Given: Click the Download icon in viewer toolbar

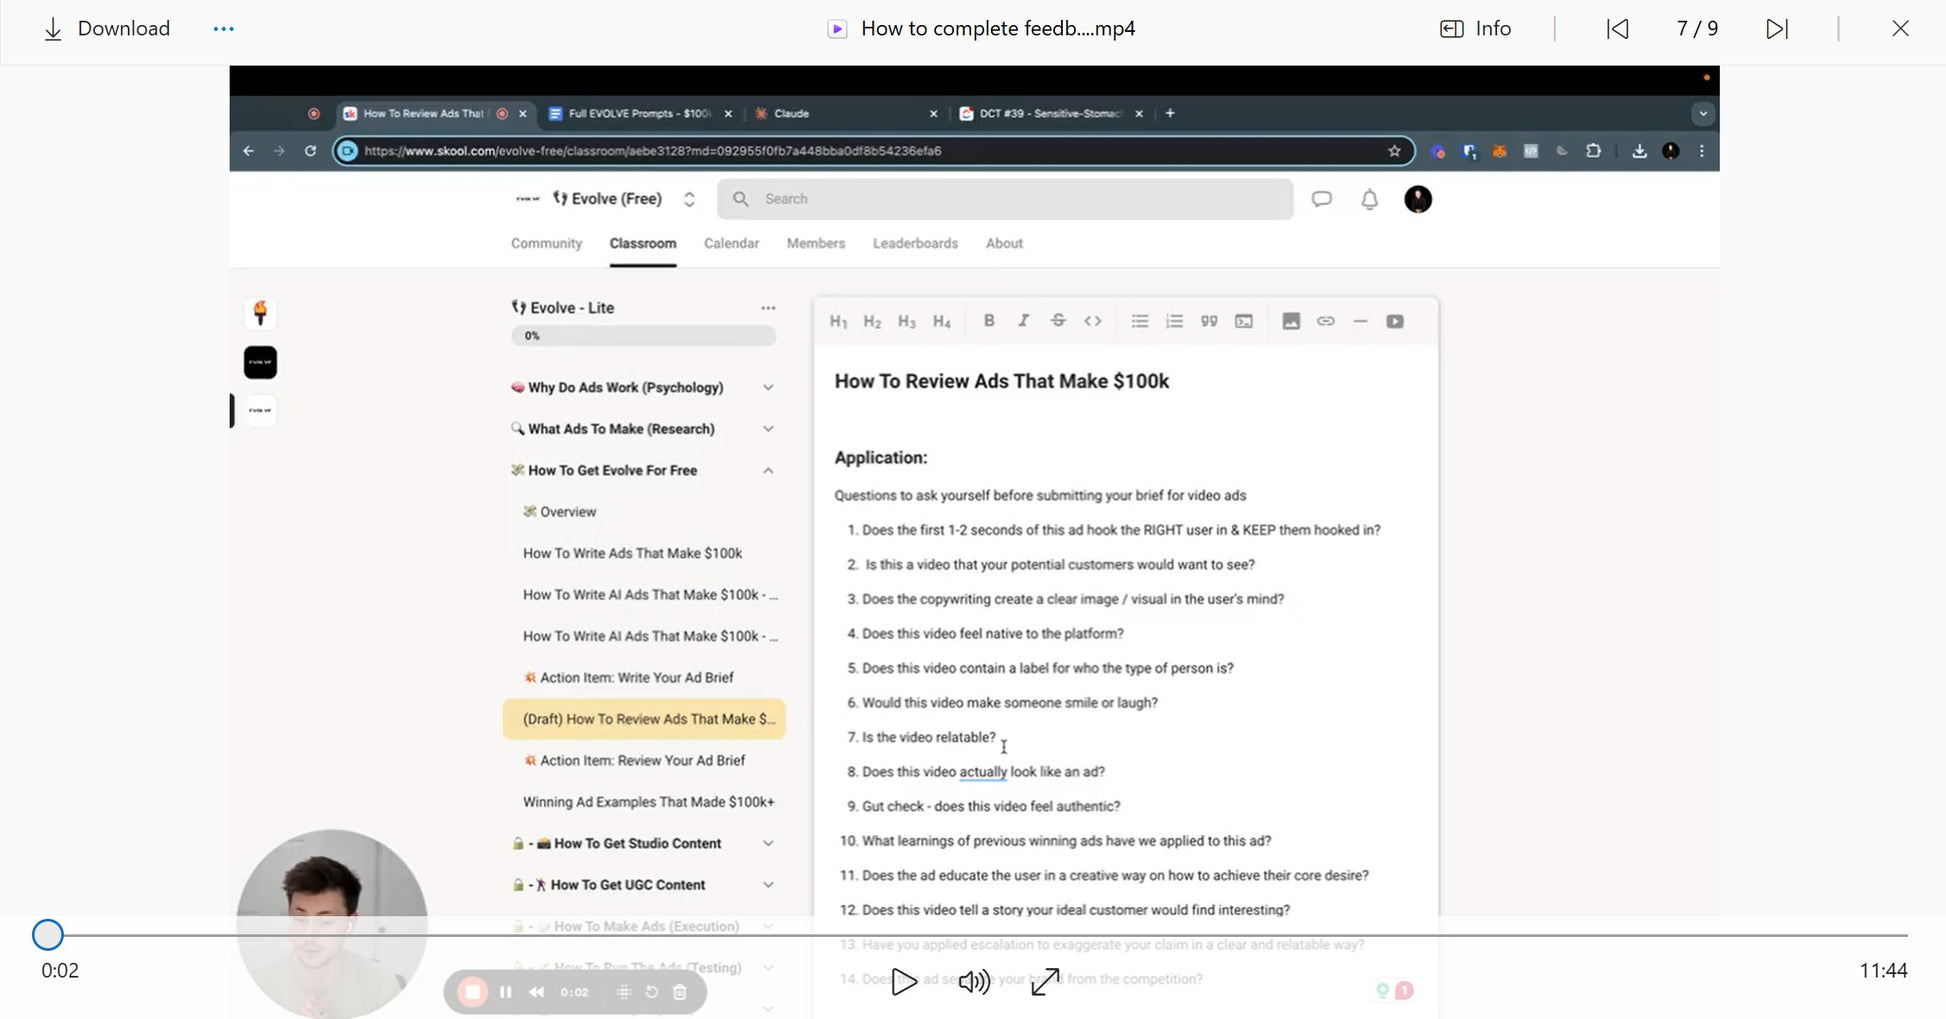Looking at the screenshot, I should pos(53,29).
